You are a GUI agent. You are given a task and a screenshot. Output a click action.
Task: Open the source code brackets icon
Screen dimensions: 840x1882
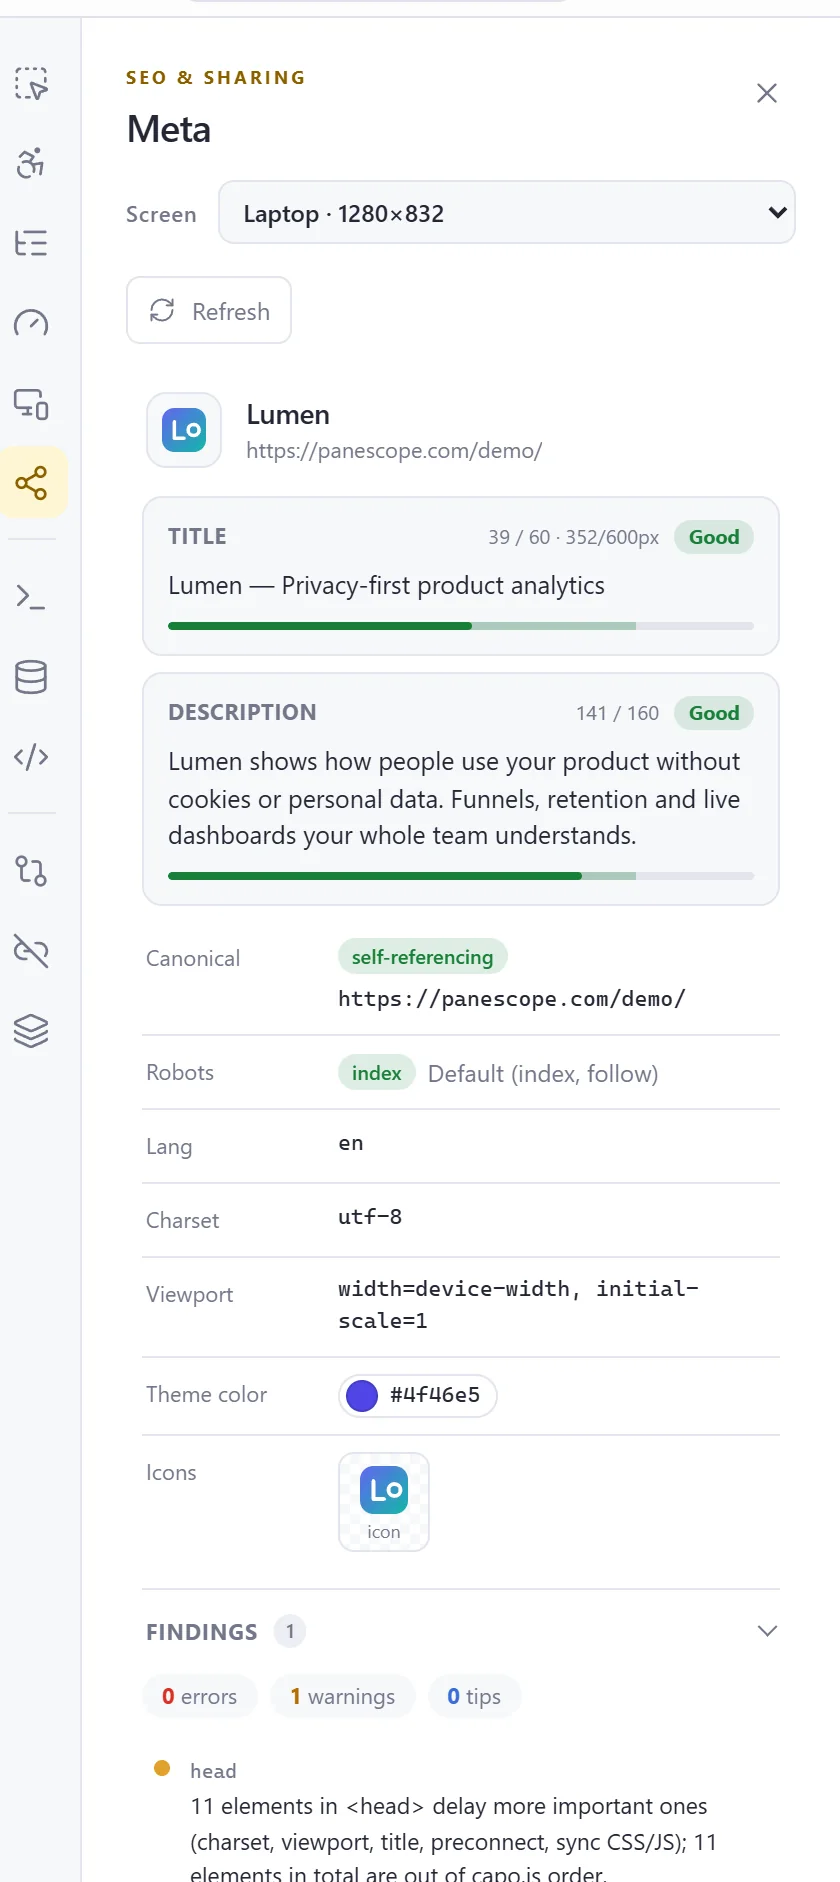click(x=31, y=757)
